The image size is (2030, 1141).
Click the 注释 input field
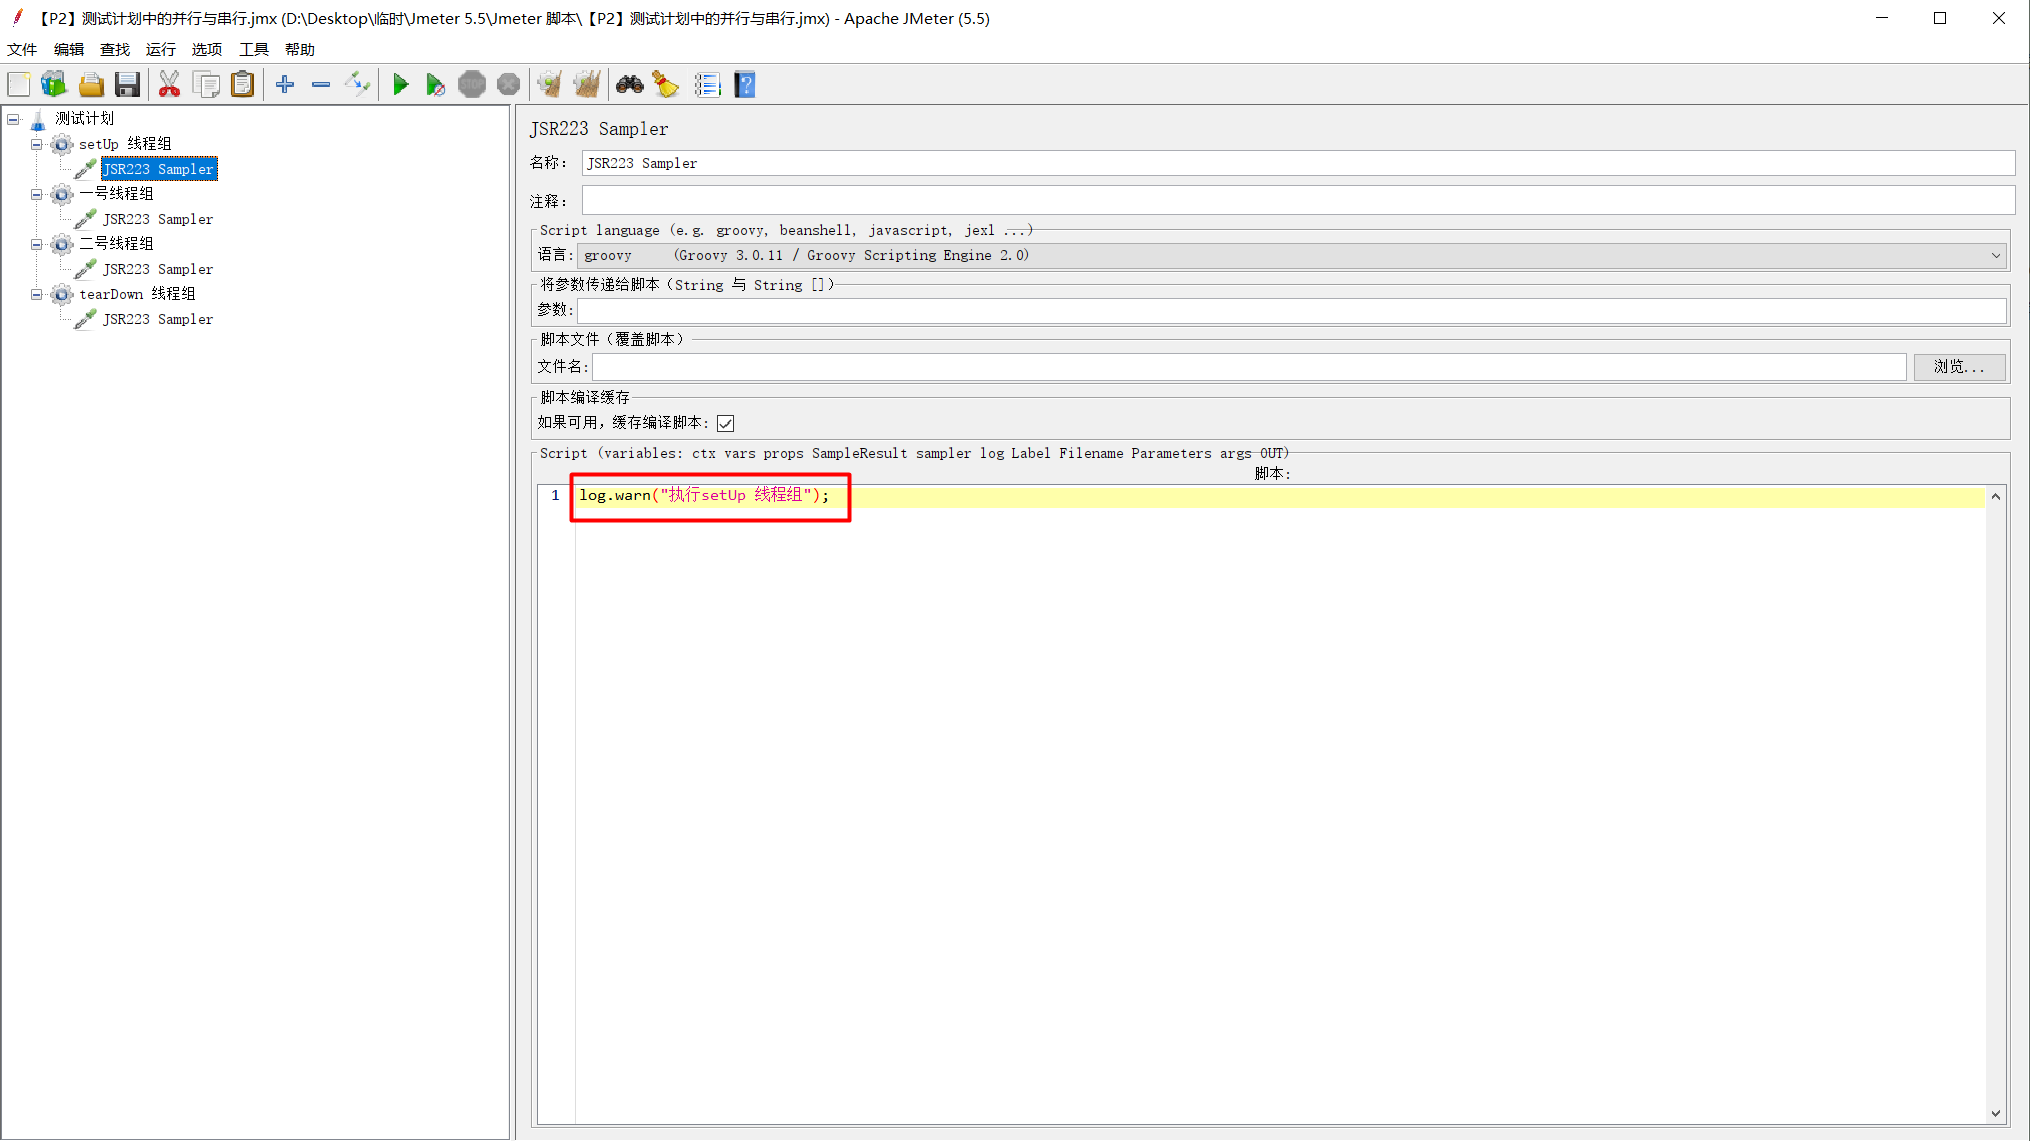pos(1298,201)
